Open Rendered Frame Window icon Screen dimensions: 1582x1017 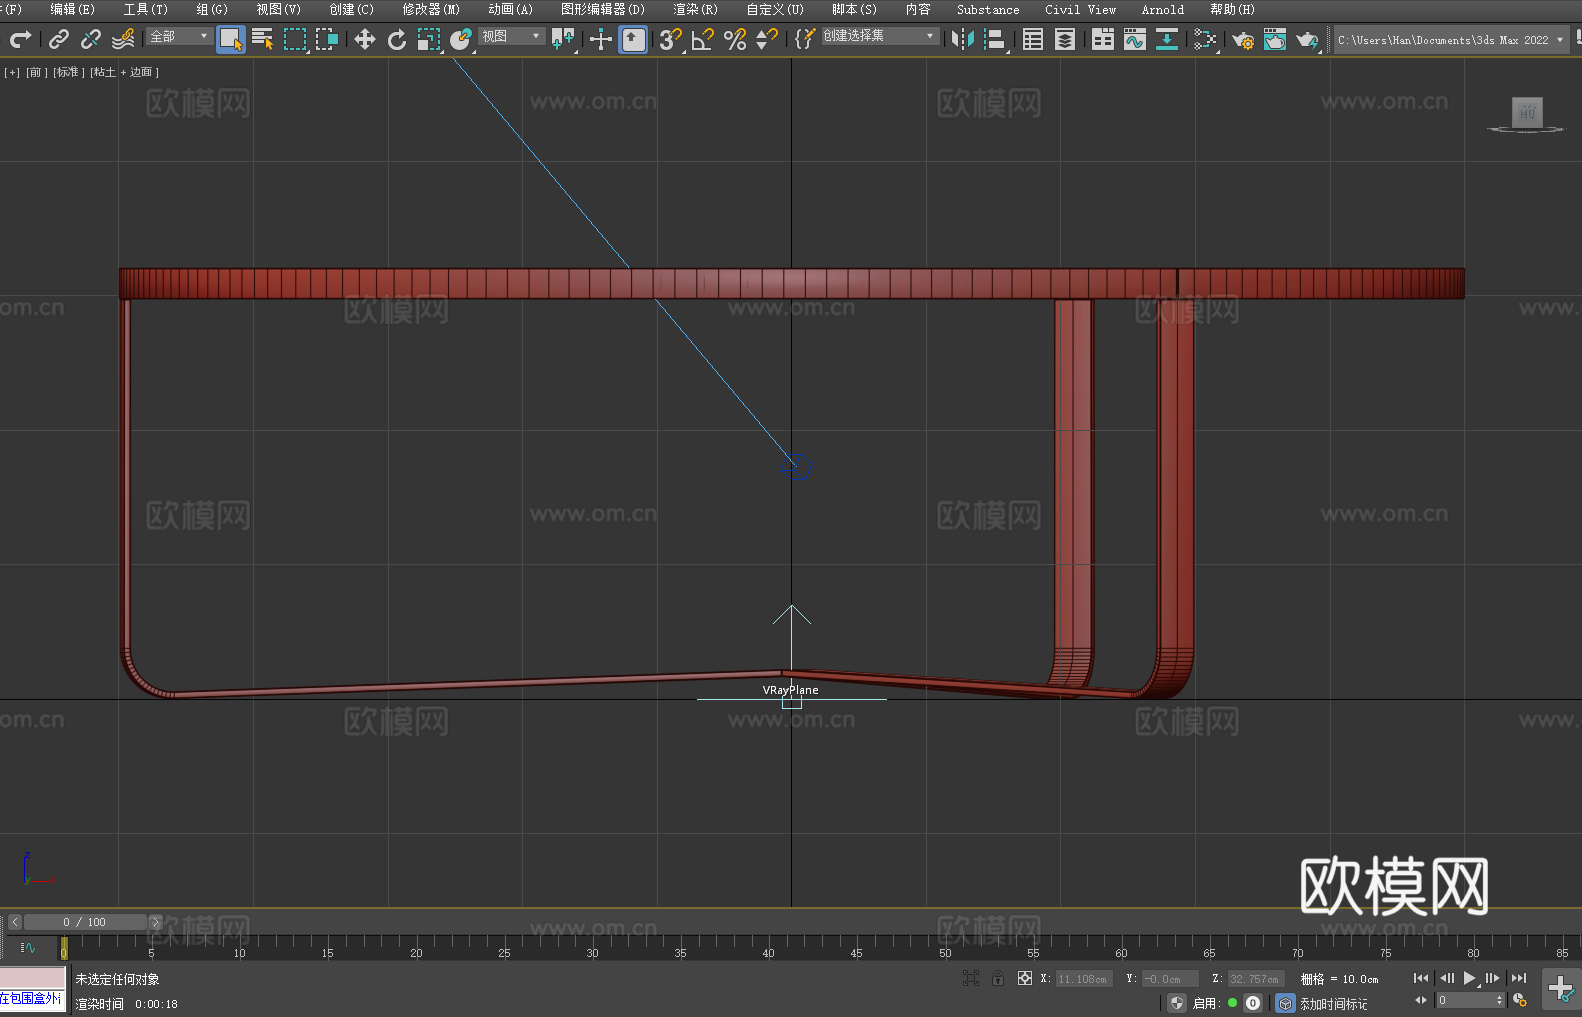(1275, 39)
